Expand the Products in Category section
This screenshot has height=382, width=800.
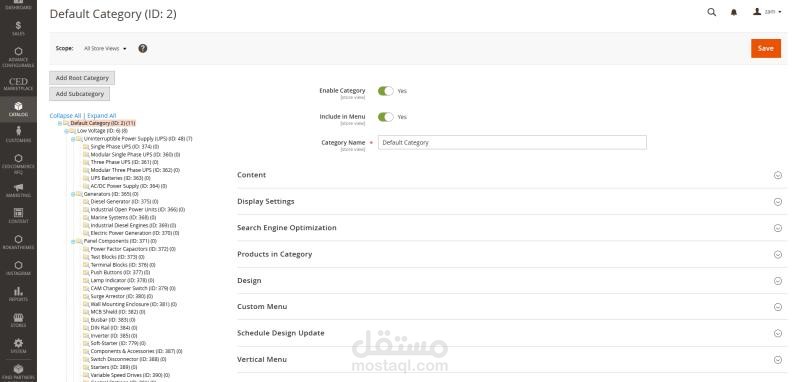click(512, 254)
